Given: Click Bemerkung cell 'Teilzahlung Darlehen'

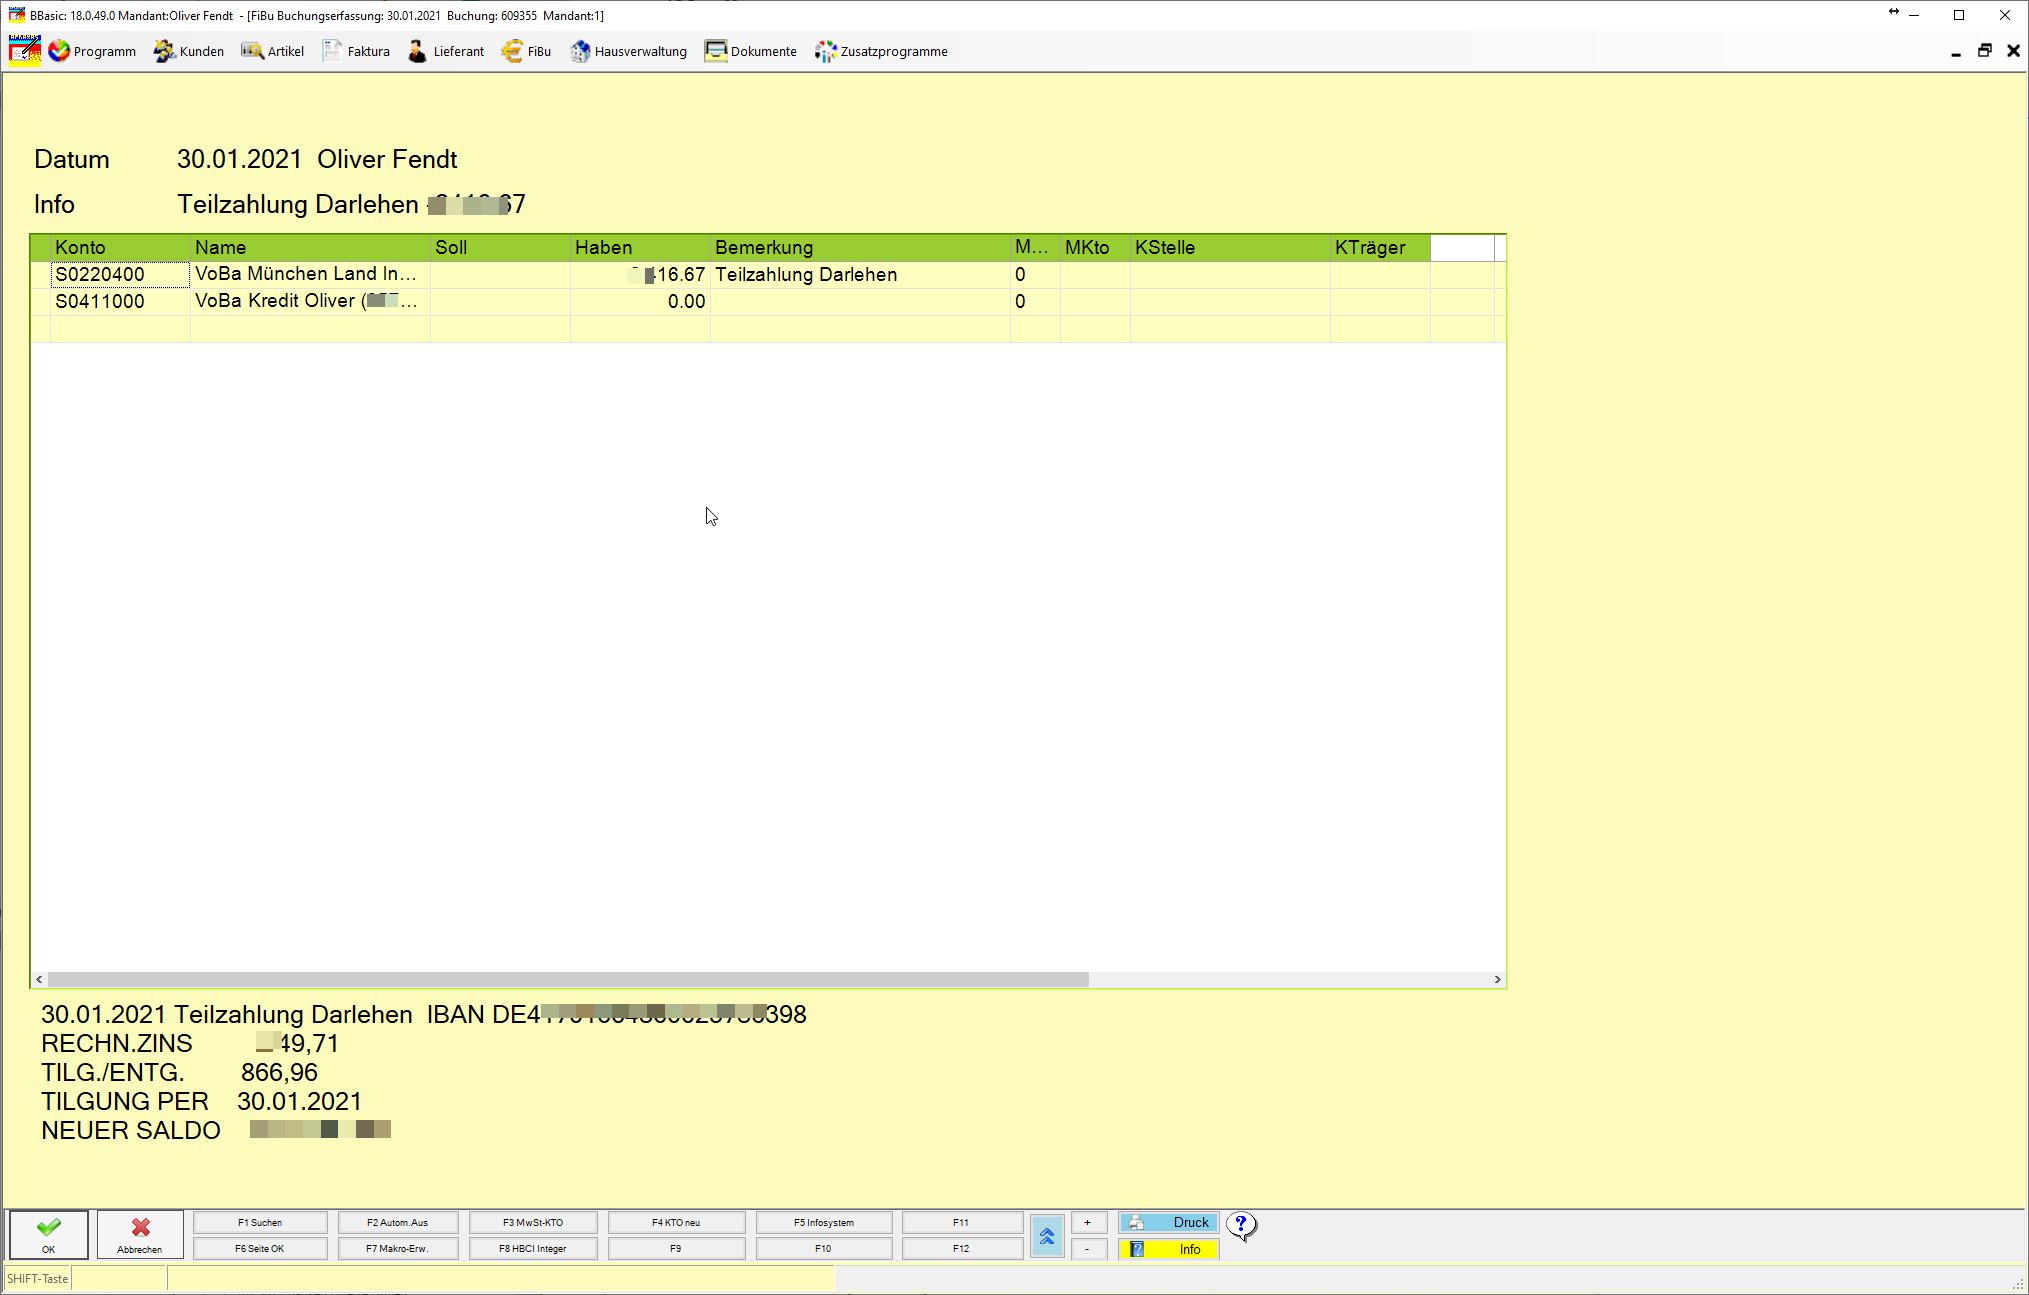Looking at the screenshot, I should pos(860,274).
